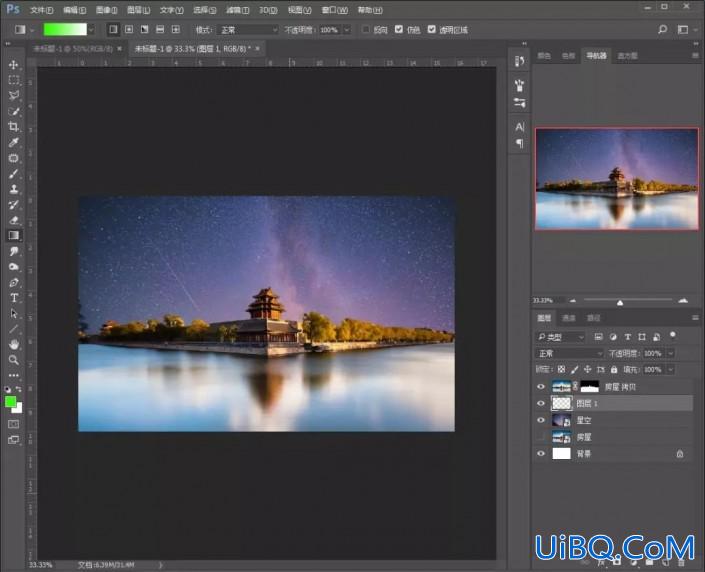Hide the 图层 1 layer

(x=541, y=403)
